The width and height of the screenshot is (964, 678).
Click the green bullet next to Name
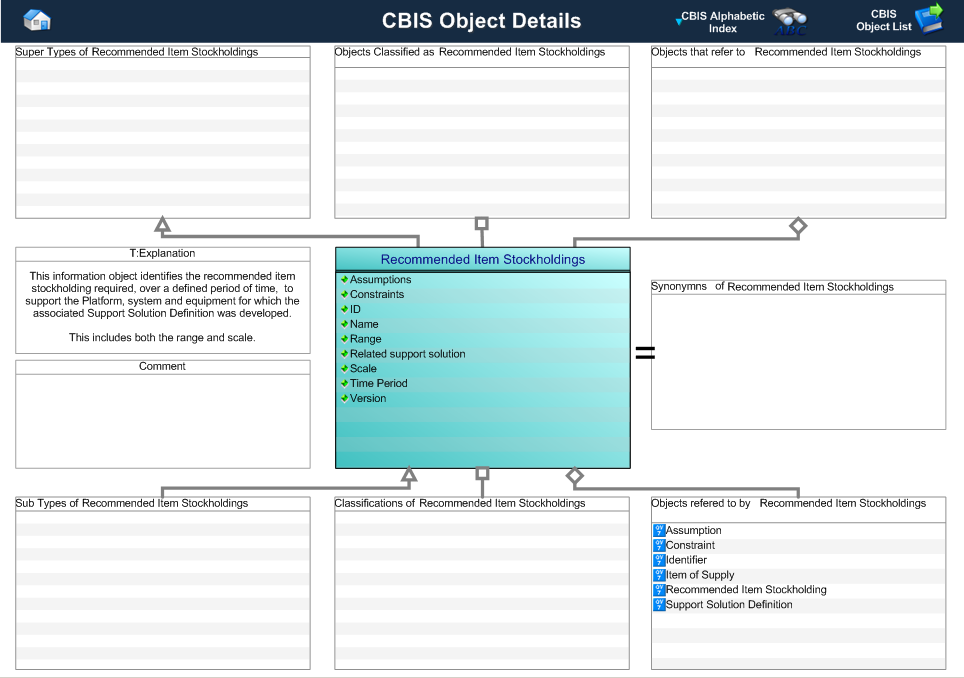(x=344, y=323)
